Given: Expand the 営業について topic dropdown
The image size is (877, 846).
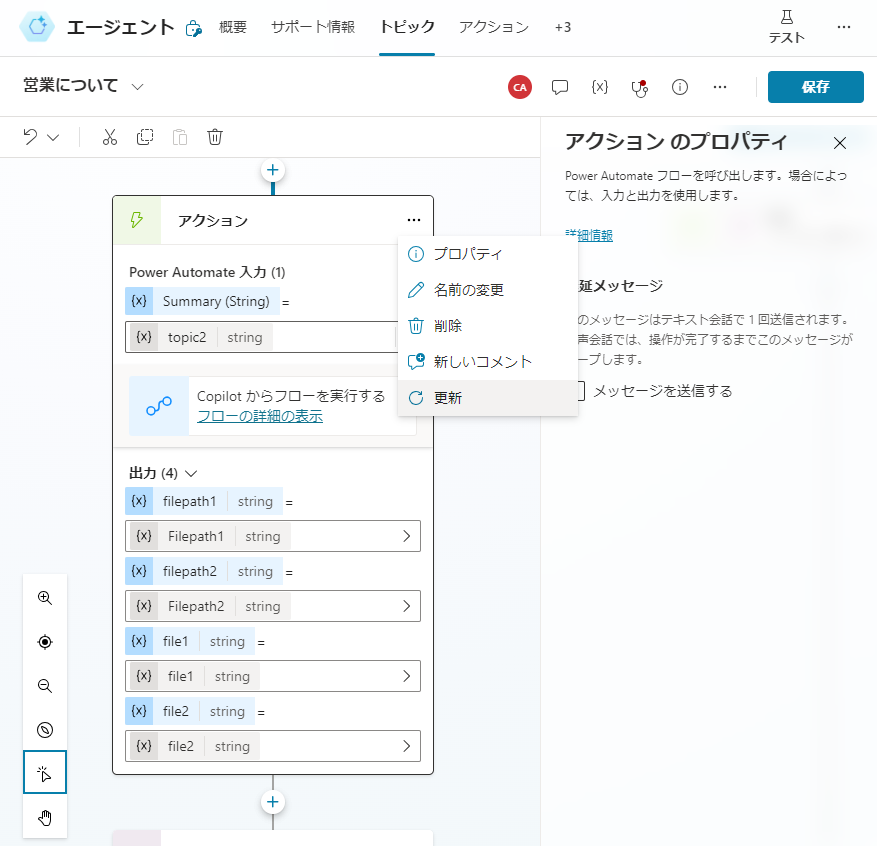Looking at the screenshot, I should (x=138, y=87).
